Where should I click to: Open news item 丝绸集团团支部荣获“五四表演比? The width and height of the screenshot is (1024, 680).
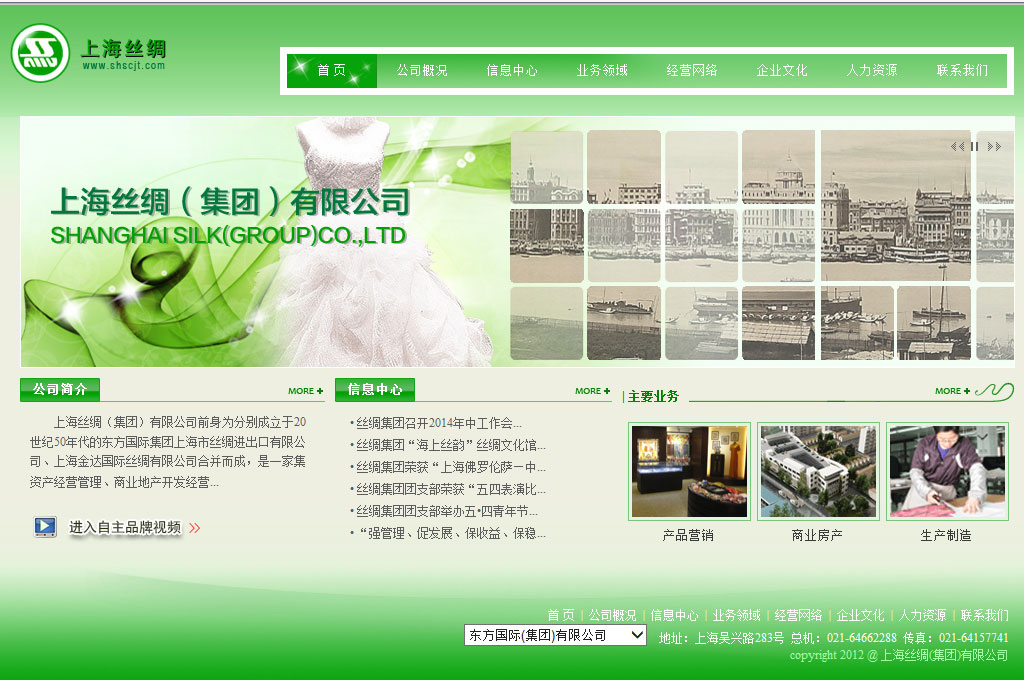click(x=450, y=489)
